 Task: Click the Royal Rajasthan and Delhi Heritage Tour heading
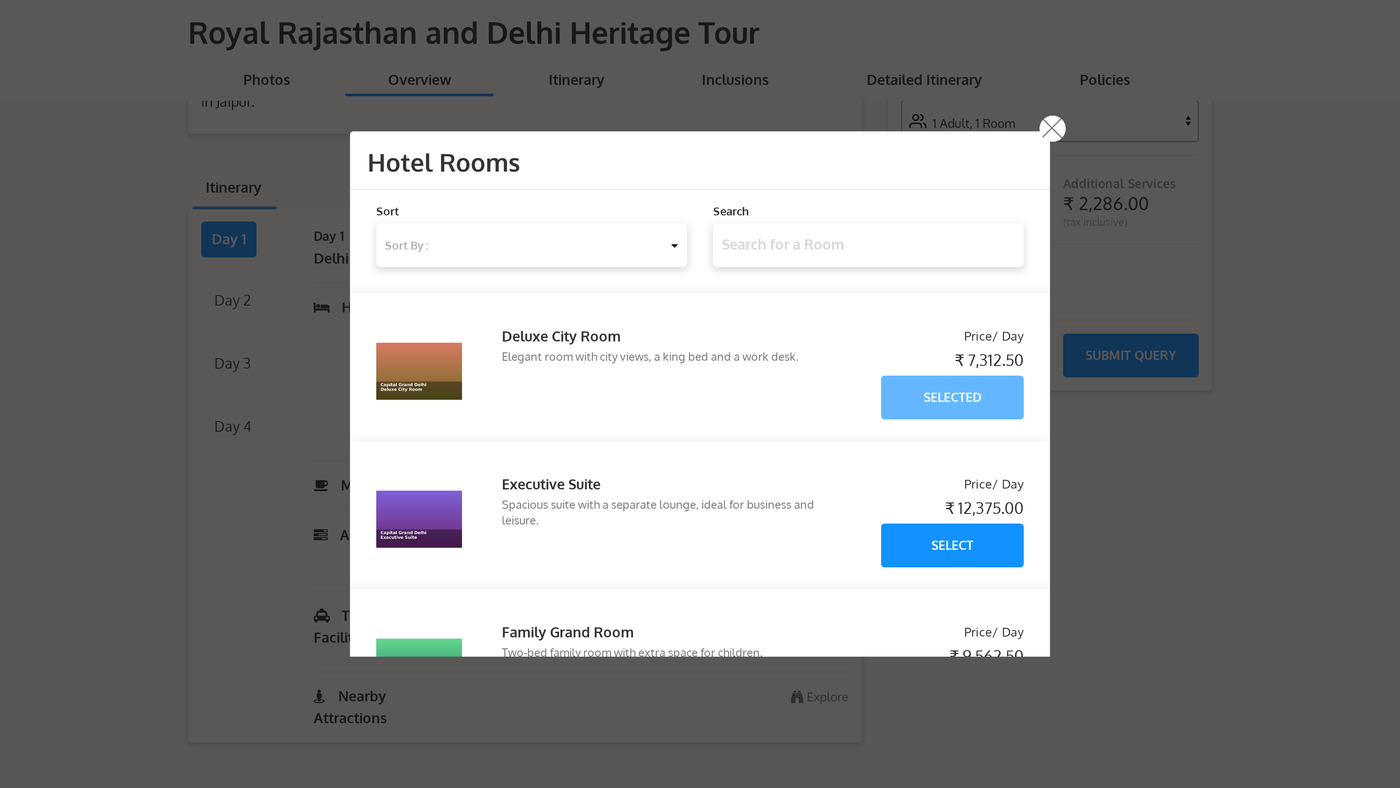tap(474, 33)
